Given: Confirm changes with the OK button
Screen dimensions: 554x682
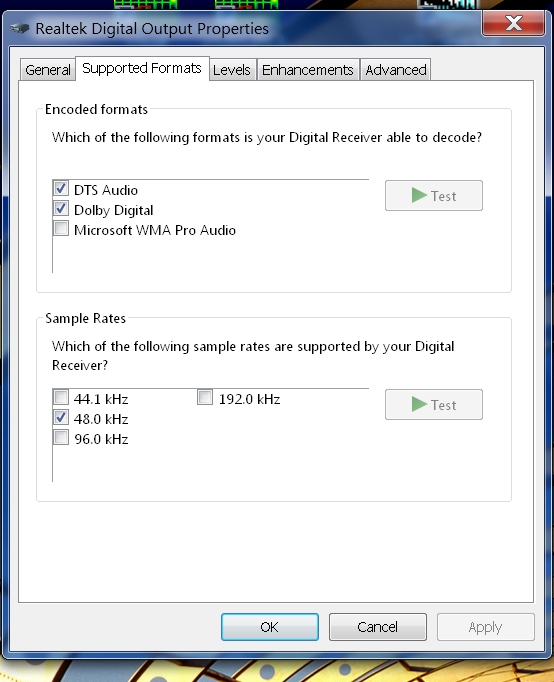Looking at the screenshot, I should pos(270,627).
